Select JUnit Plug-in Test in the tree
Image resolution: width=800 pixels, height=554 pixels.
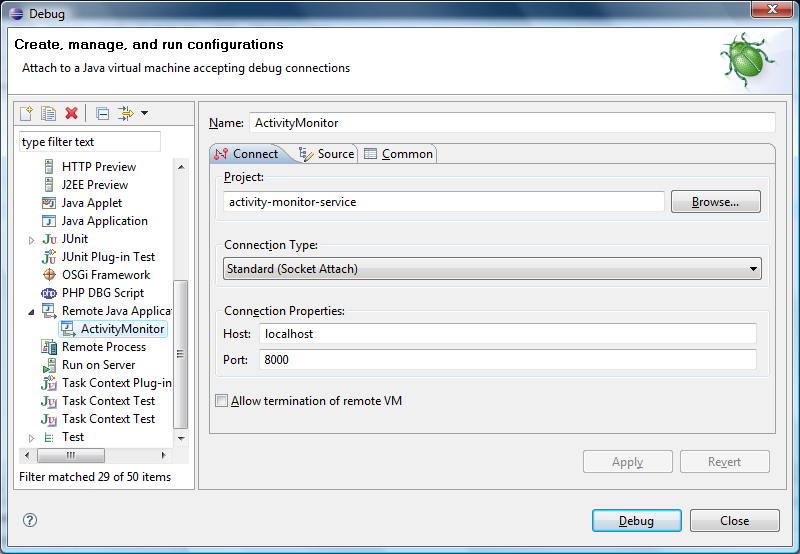coord(108,257)
